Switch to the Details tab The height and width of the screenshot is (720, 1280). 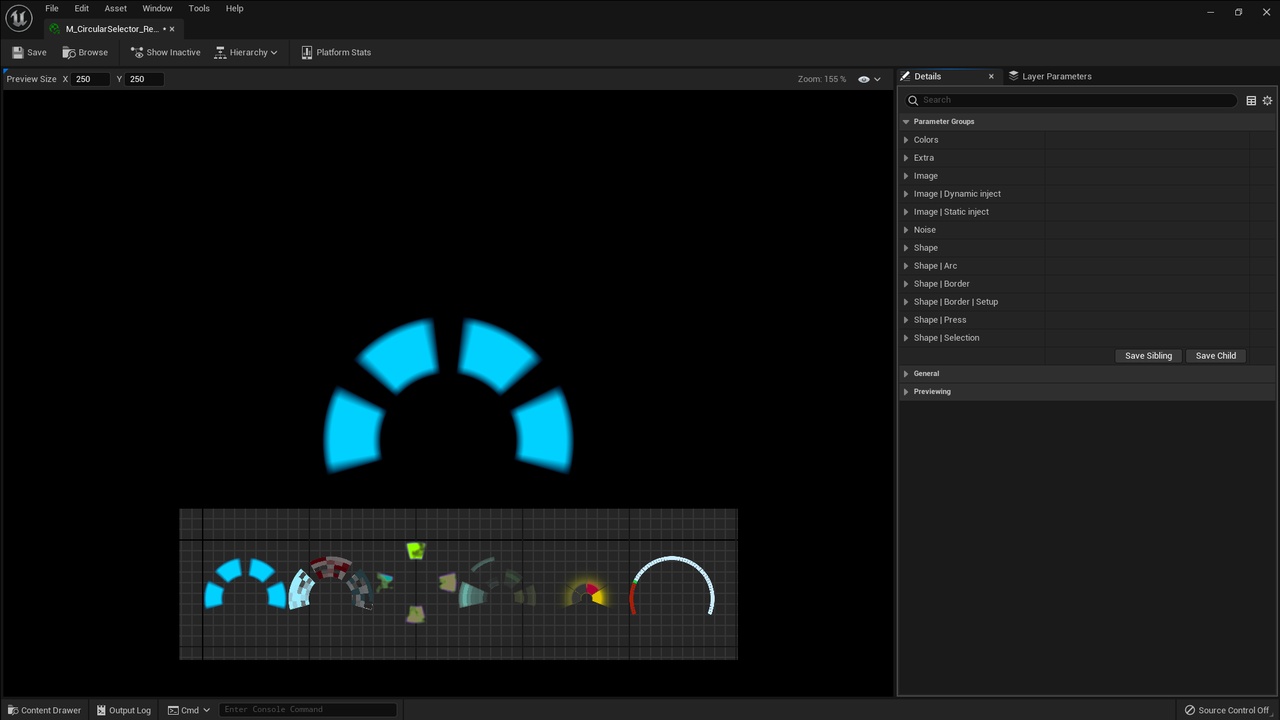[927, 76]
